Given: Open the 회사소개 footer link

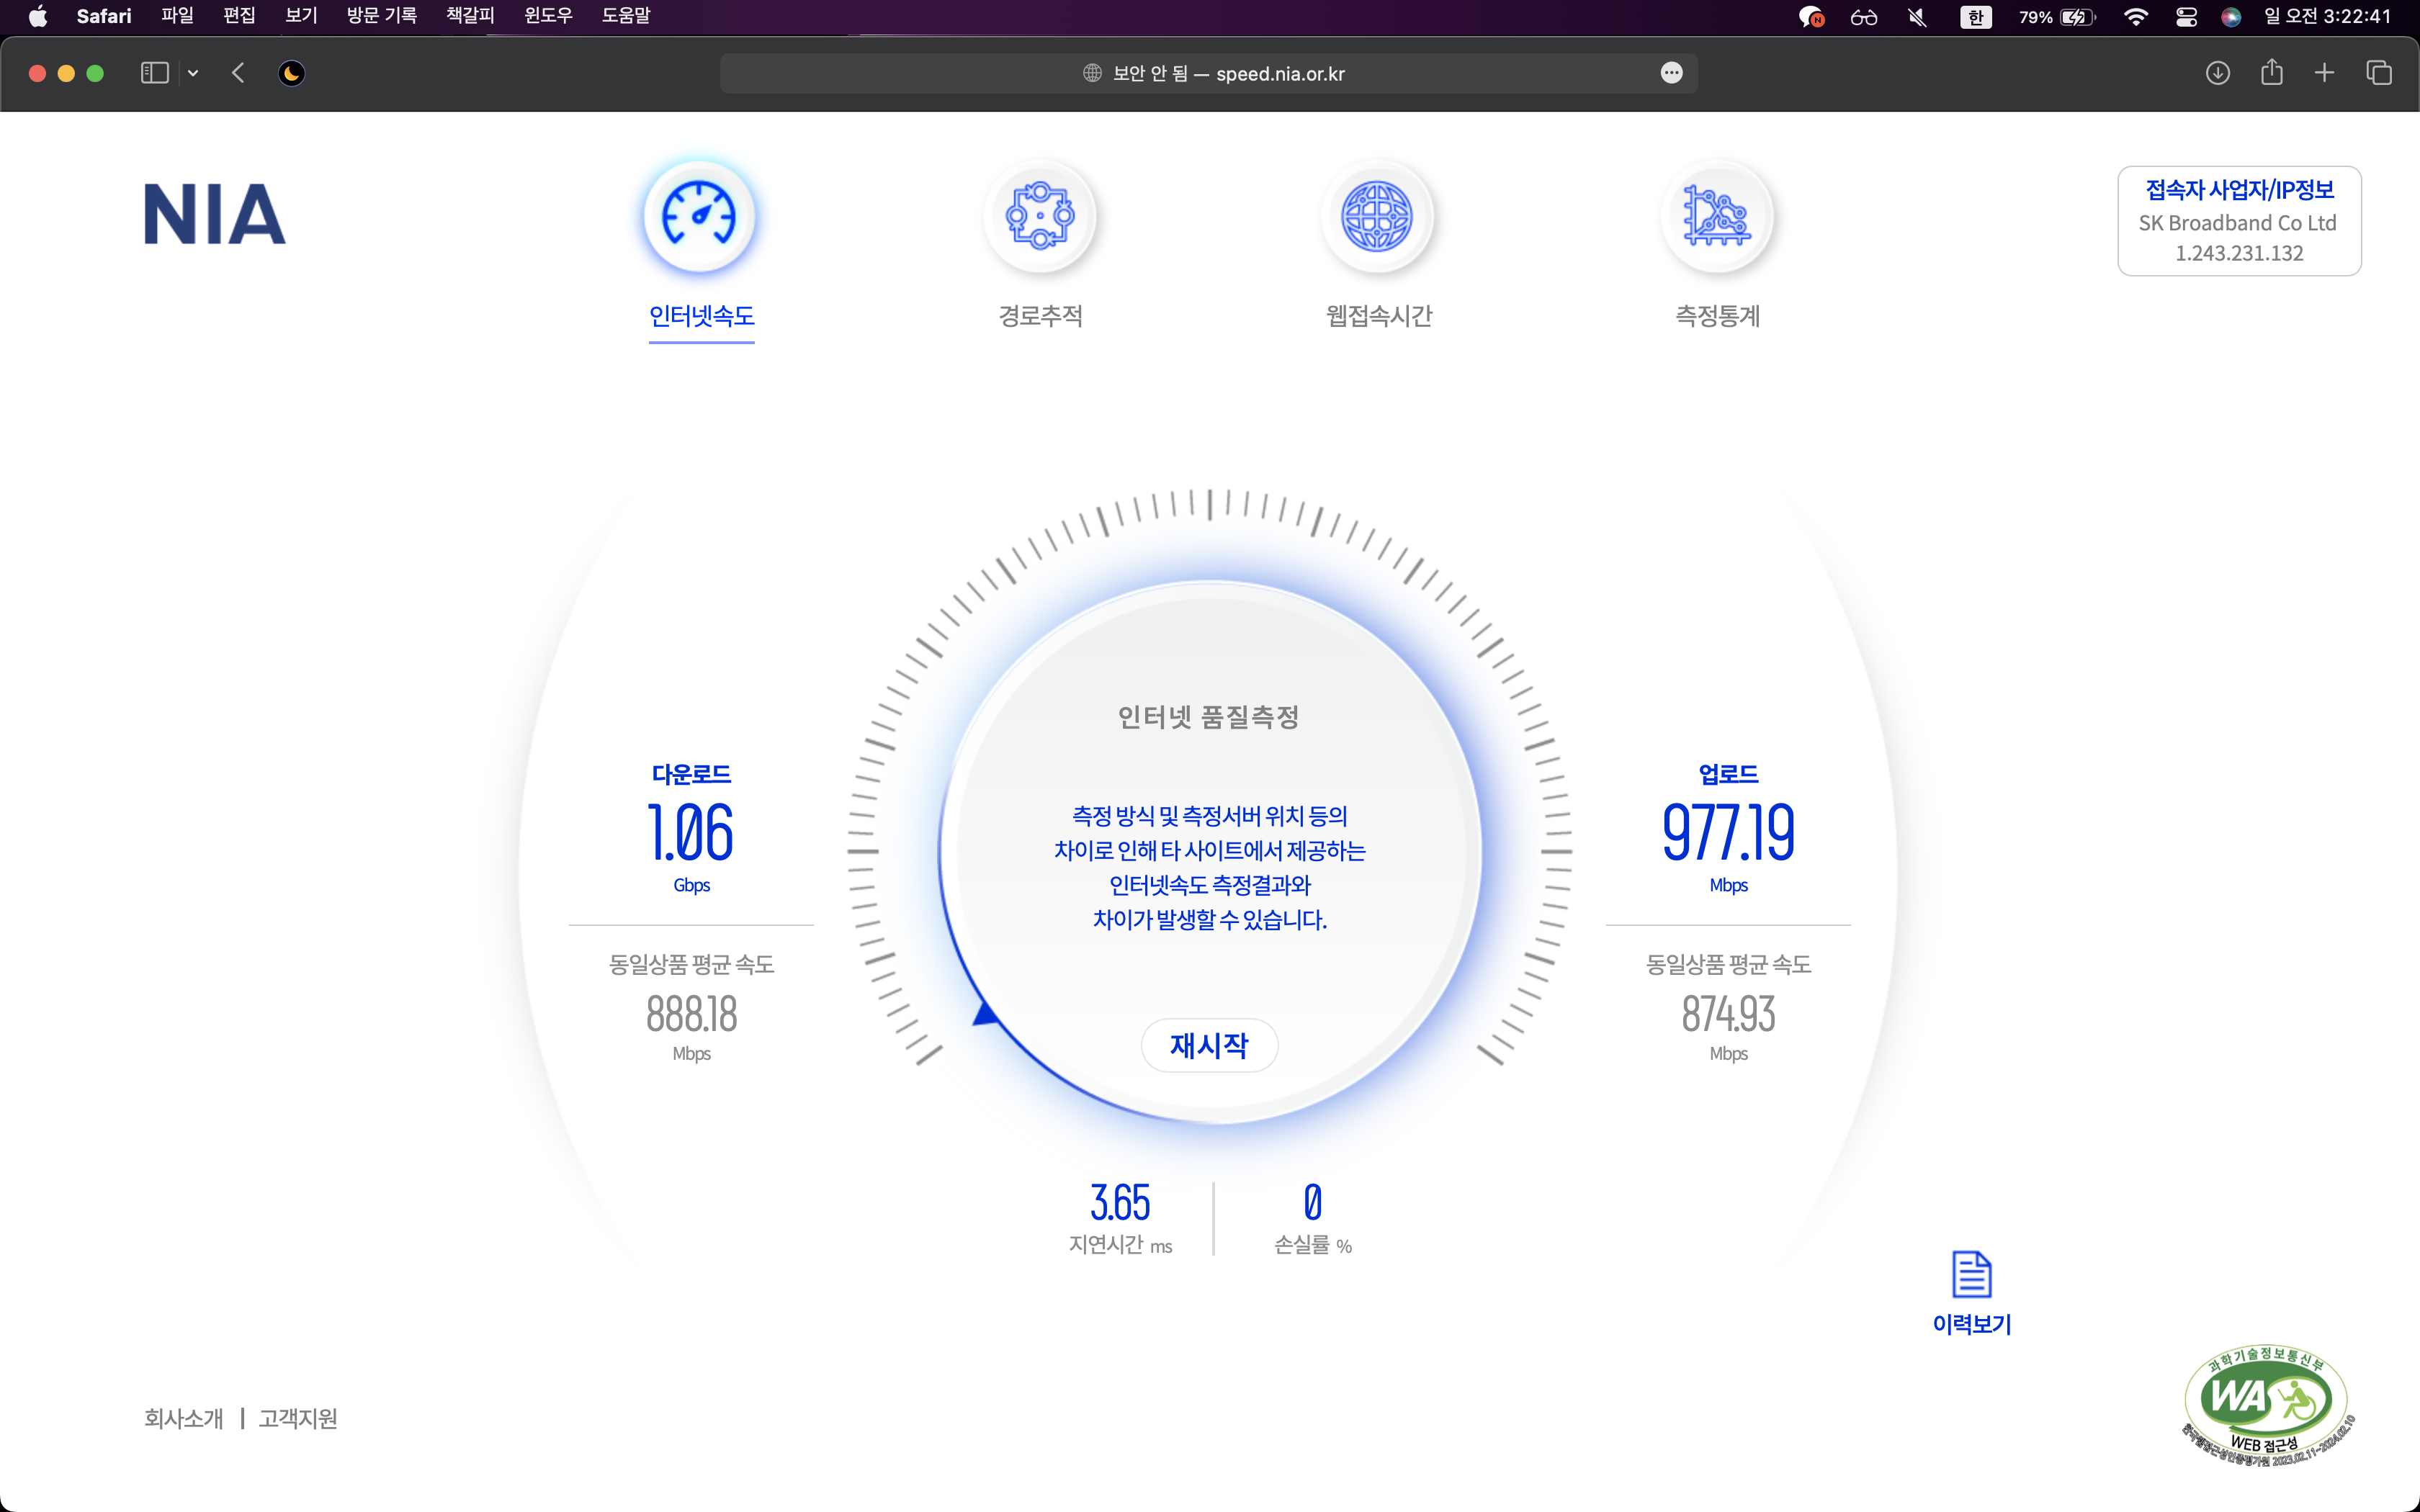Looking at the screenshot, I should pos(184,1418).
